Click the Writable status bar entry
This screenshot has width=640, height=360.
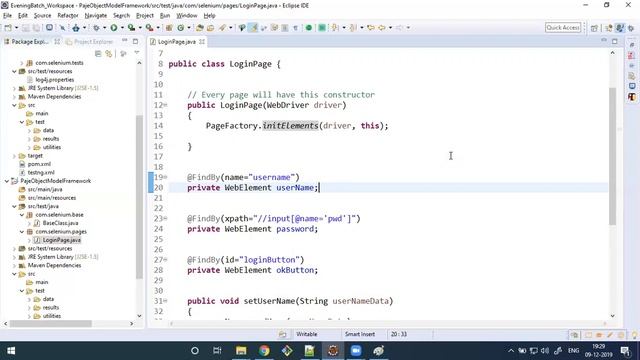307,334
